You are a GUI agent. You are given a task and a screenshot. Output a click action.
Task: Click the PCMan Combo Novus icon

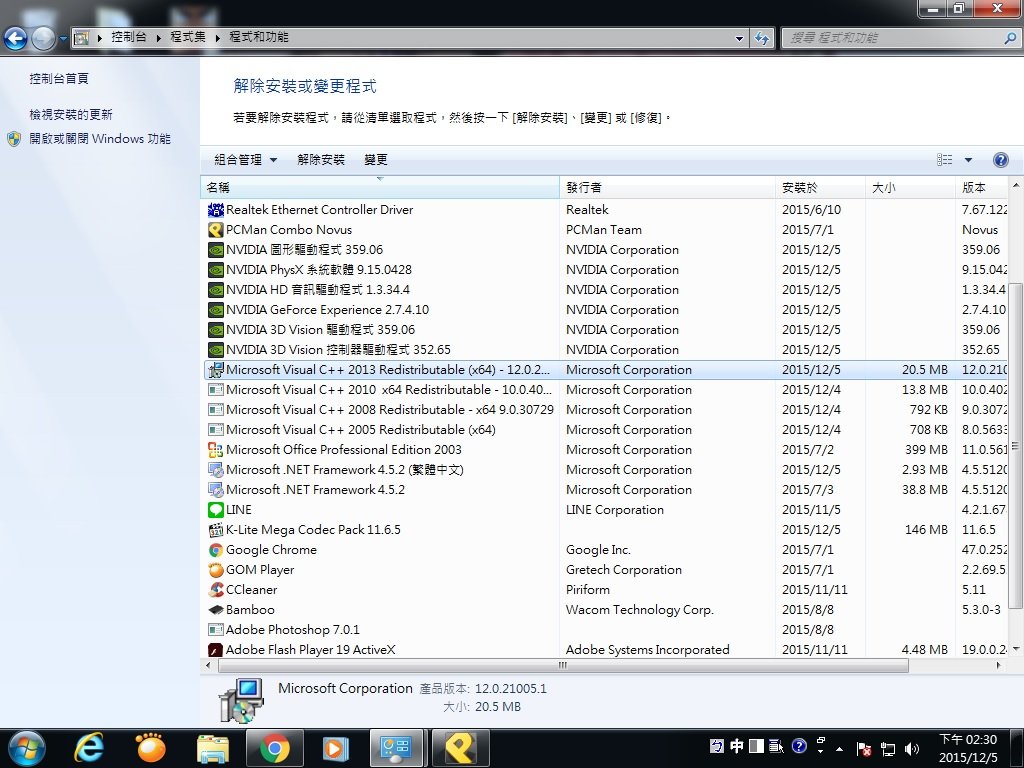(216, 230)
